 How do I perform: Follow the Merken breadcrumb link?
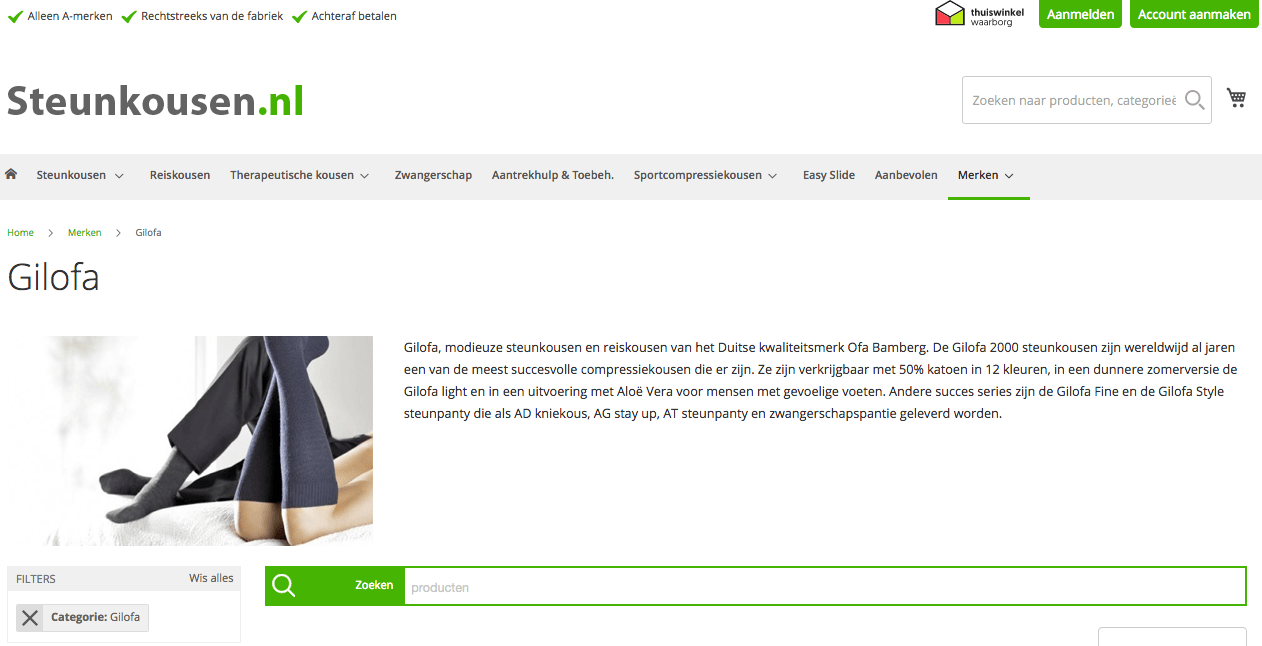click(x=85, y=232)
